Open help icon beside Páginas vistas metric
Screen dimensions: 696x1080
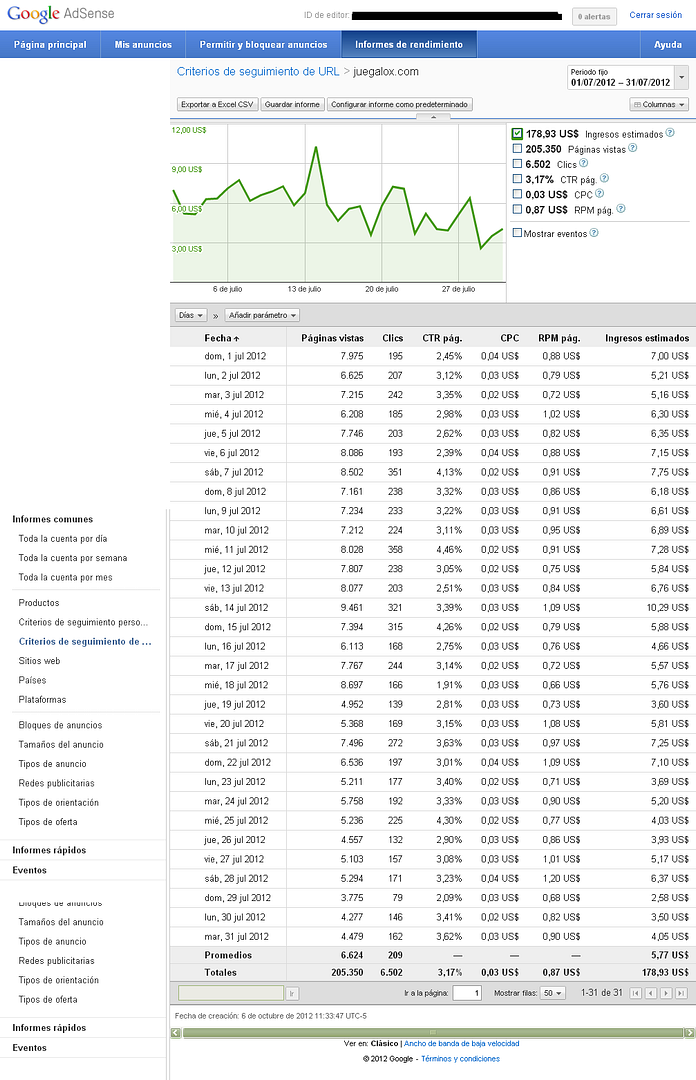633,148
